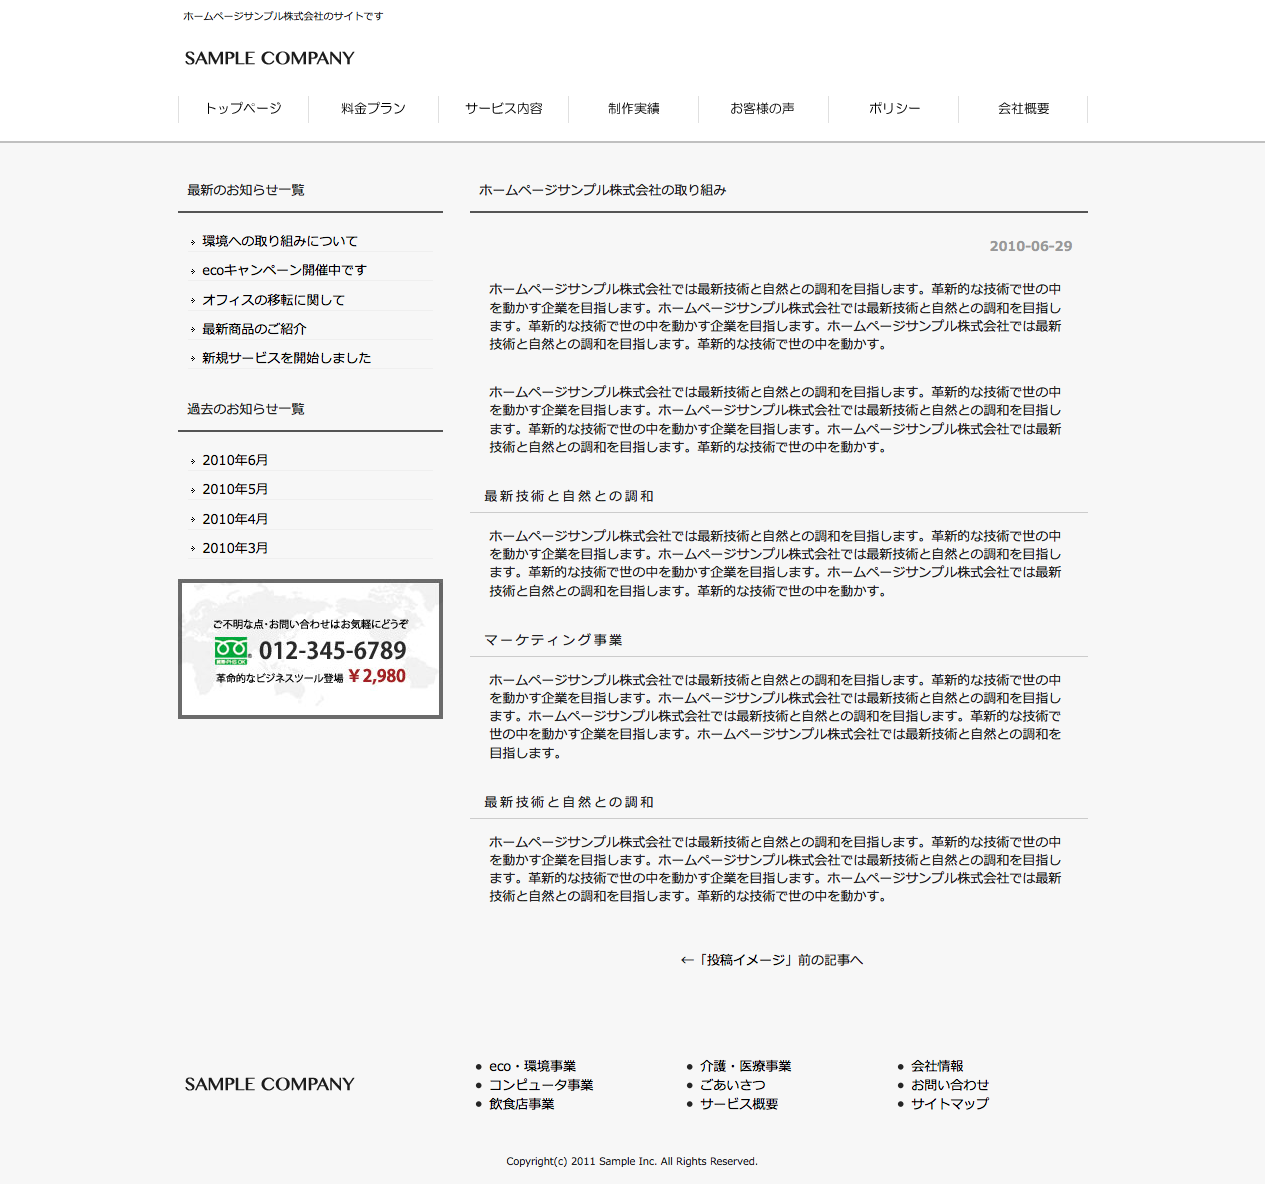
Task: Go to the previous post 投稿イメージ
Action: point(771,960)
